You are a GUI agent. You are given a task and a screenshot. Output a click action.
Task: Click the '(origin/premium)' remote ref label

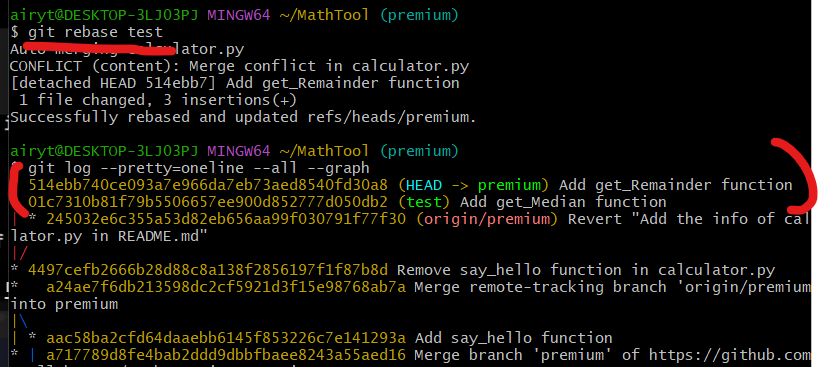(487, 219)
